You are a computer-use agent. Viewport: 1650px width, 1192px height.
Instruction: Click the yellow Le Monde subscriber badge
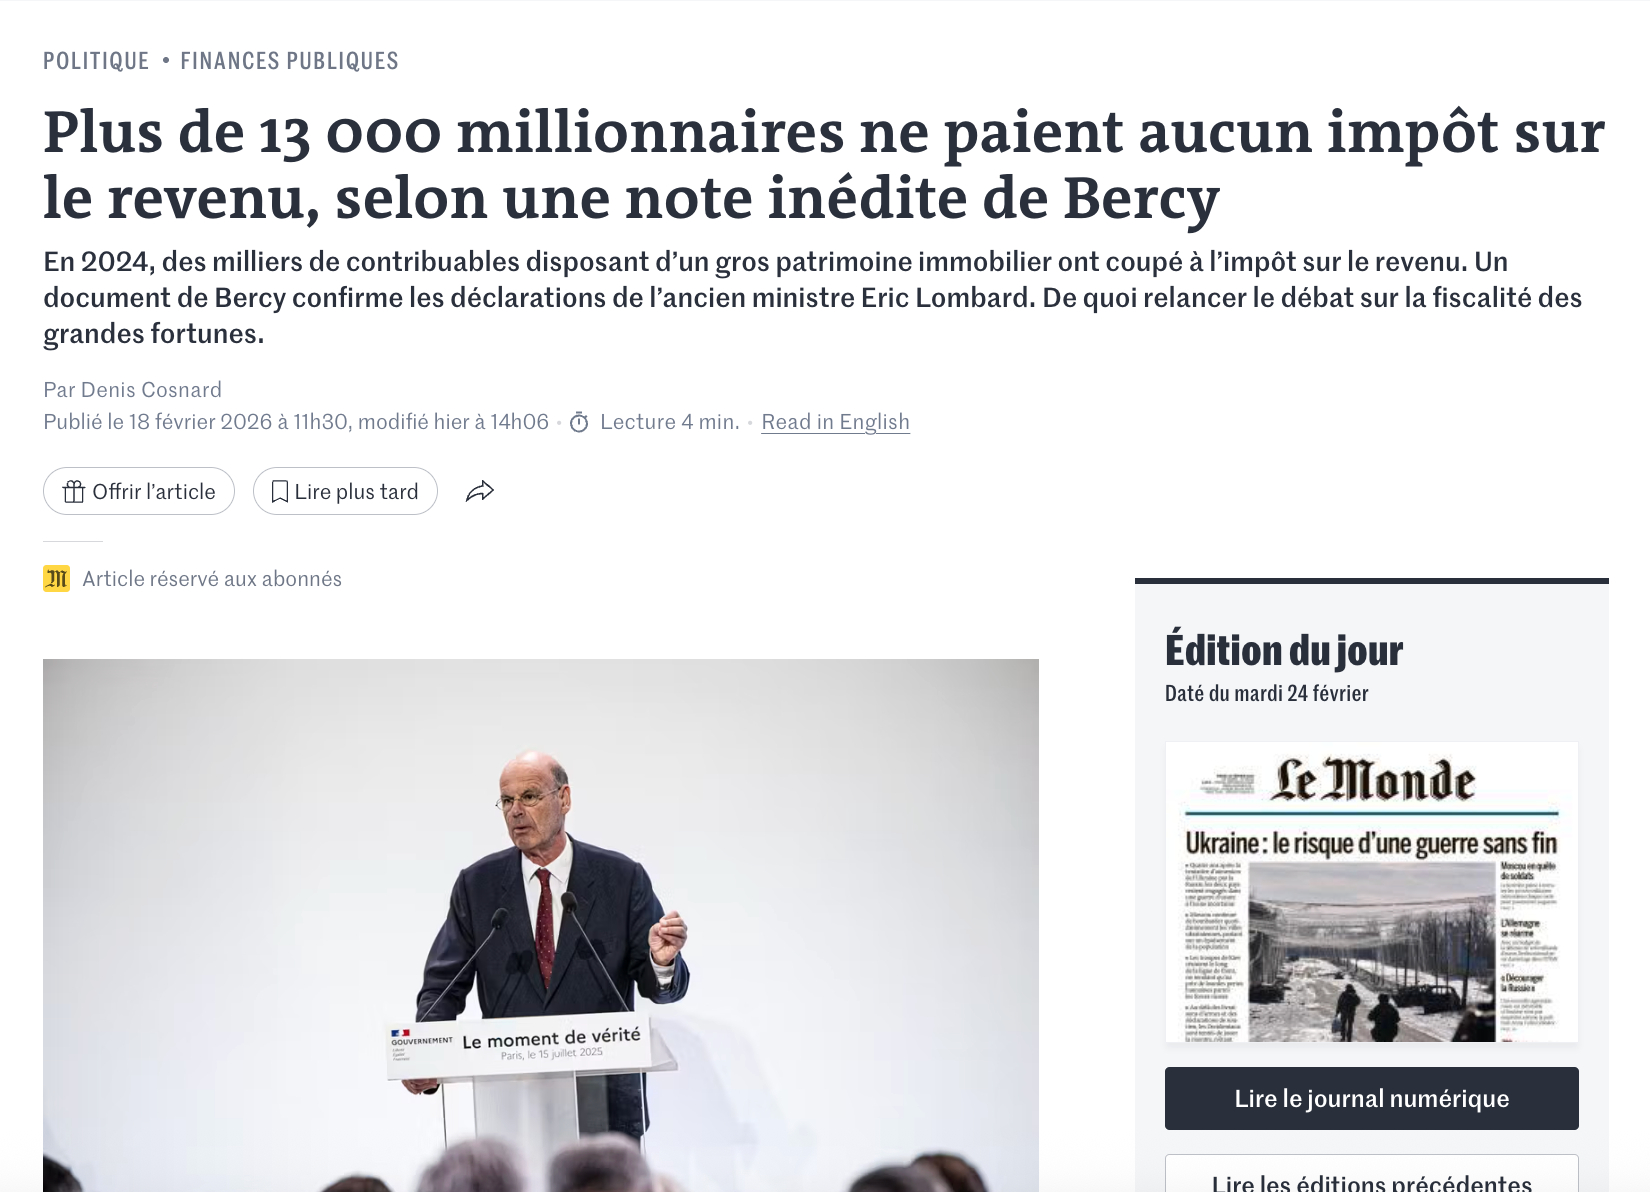[x=56, y=579]
